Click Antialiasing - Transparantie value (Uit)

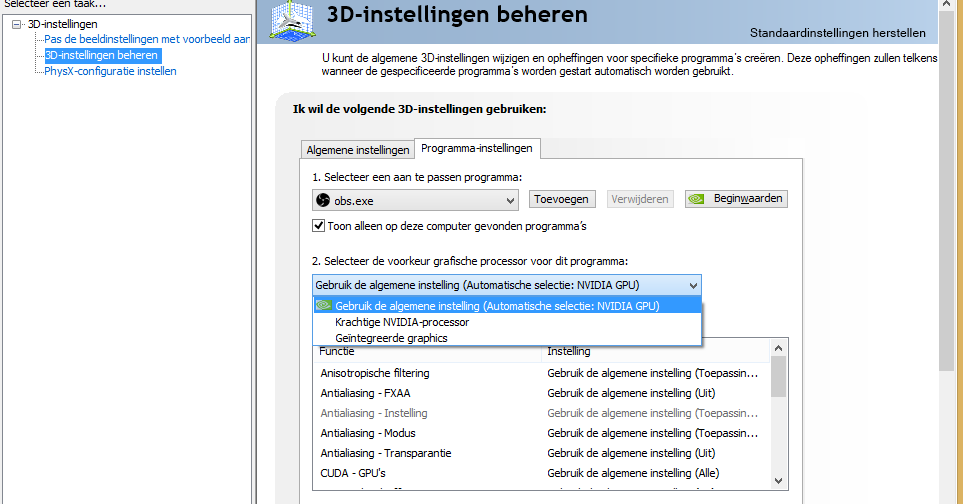point(631,453)
